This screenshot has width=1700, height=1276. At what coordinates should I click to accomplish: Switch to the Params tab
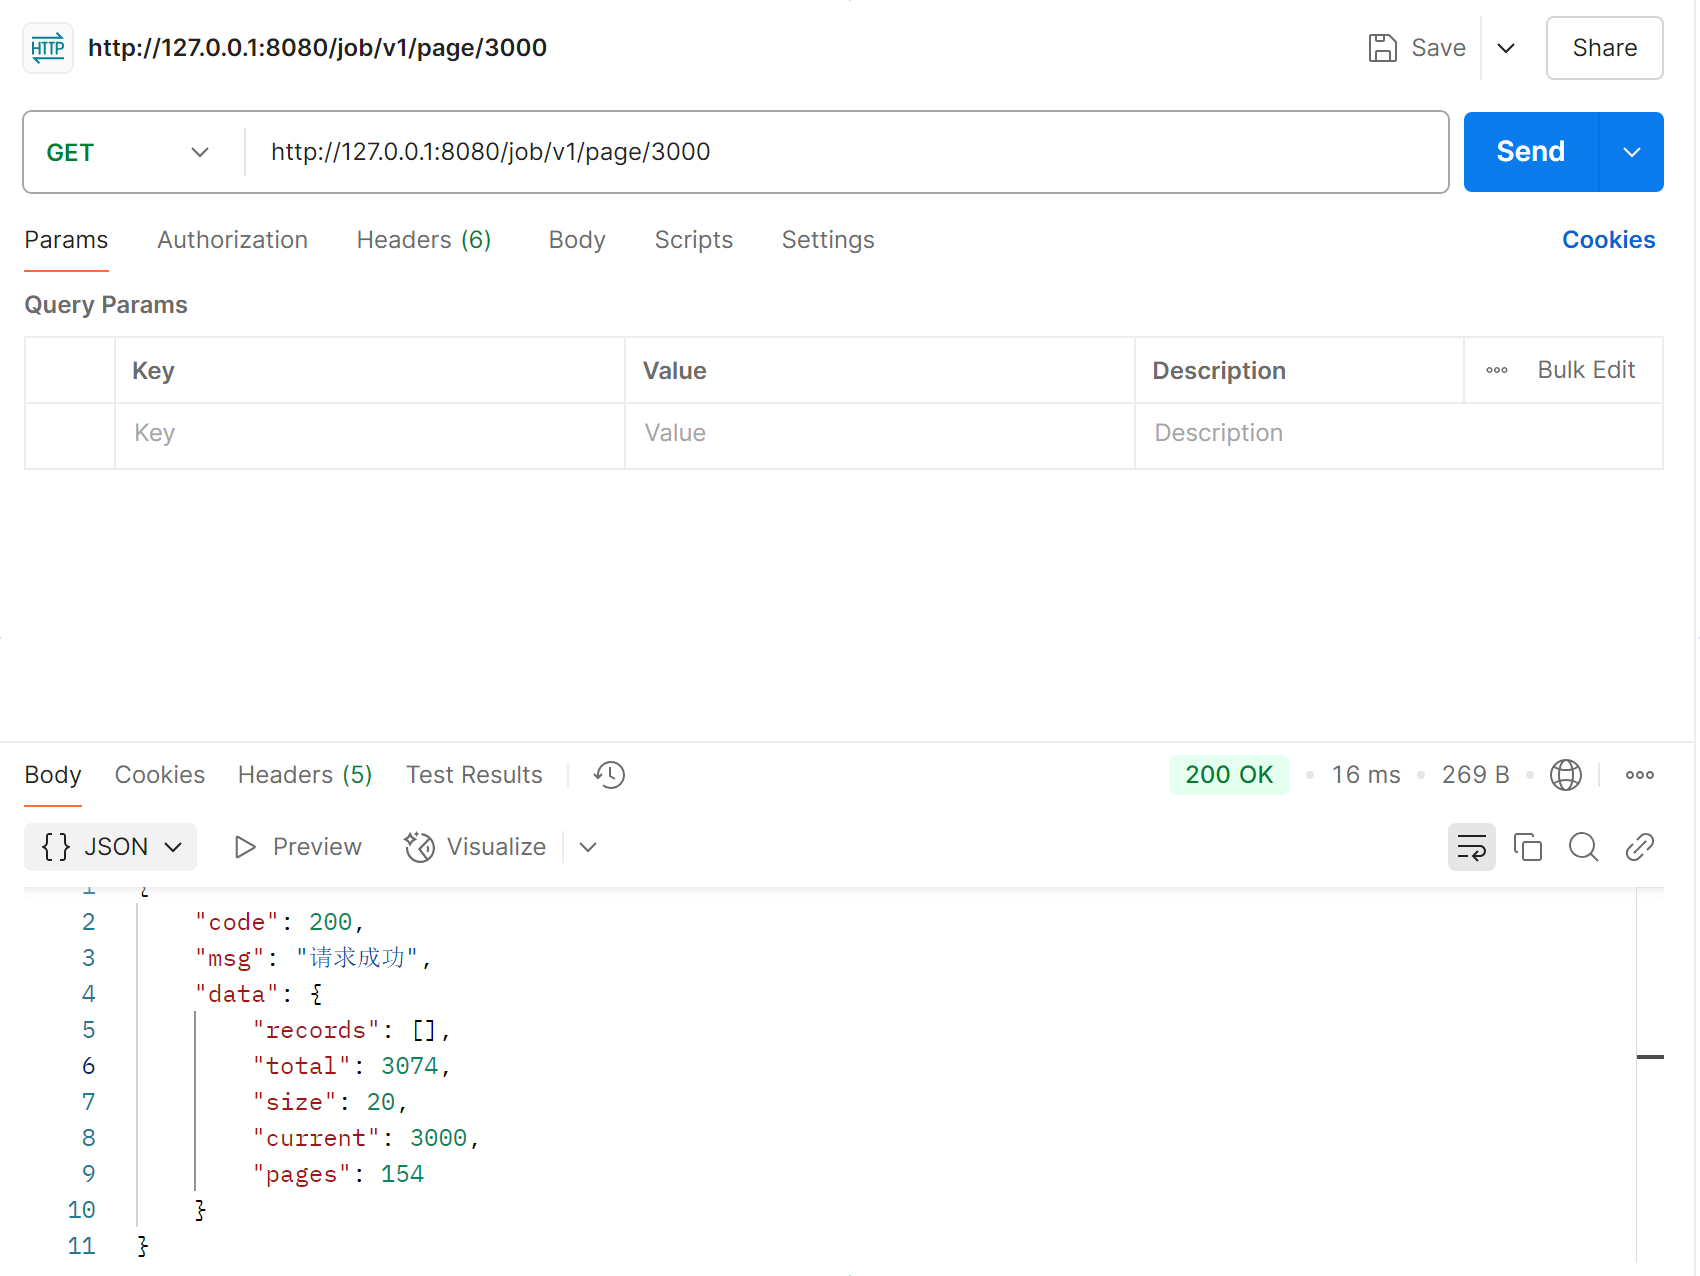click(66, 240)
